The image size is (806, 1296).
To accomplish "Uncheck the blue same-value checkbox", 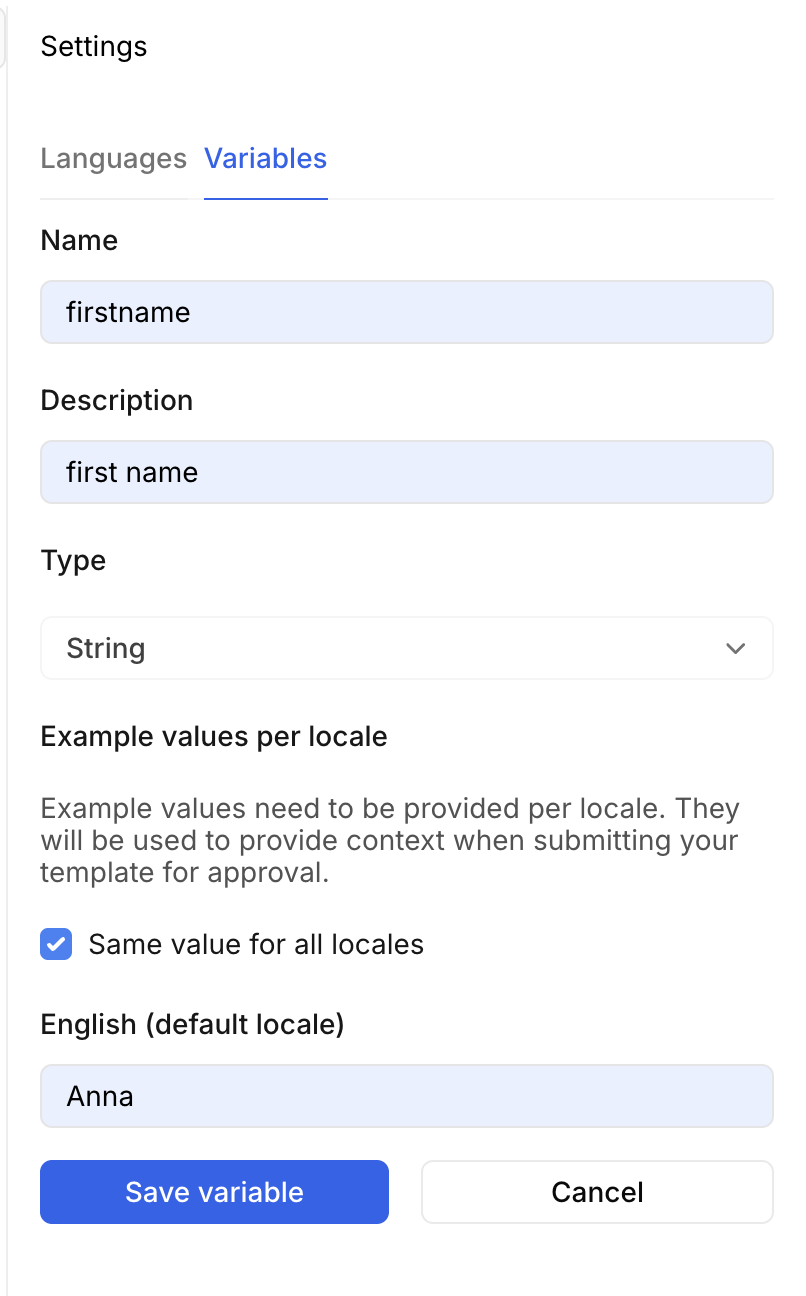I will 56,944.
